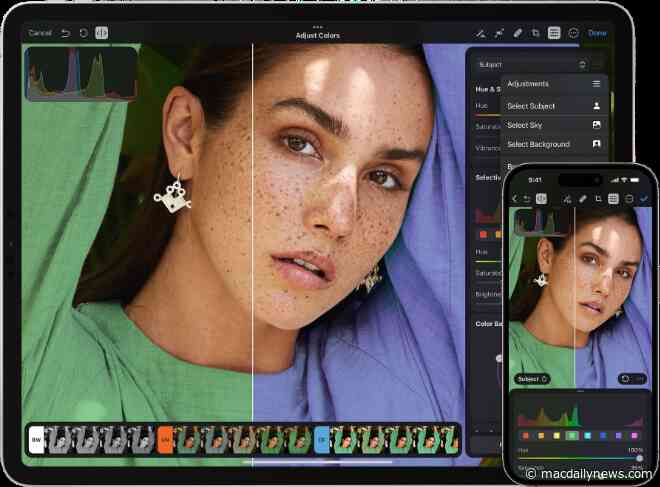
Task: Open the adjustments sliders panel on iPad
Action: pyautogui.click(x=554, y=33)
